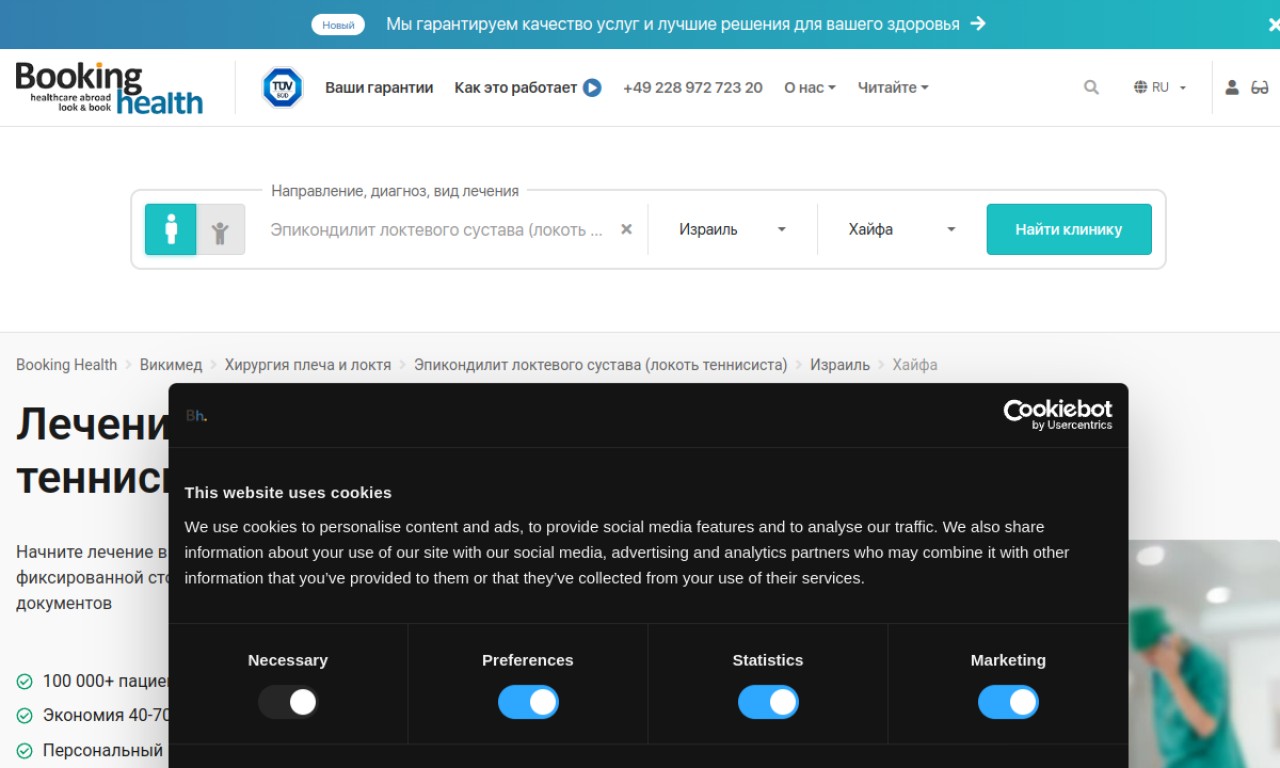Image resolution: width=1280 pixels, height=768 pixels.
Task: Open search with the magnifier icon
Action: (x=1091, y=88)
